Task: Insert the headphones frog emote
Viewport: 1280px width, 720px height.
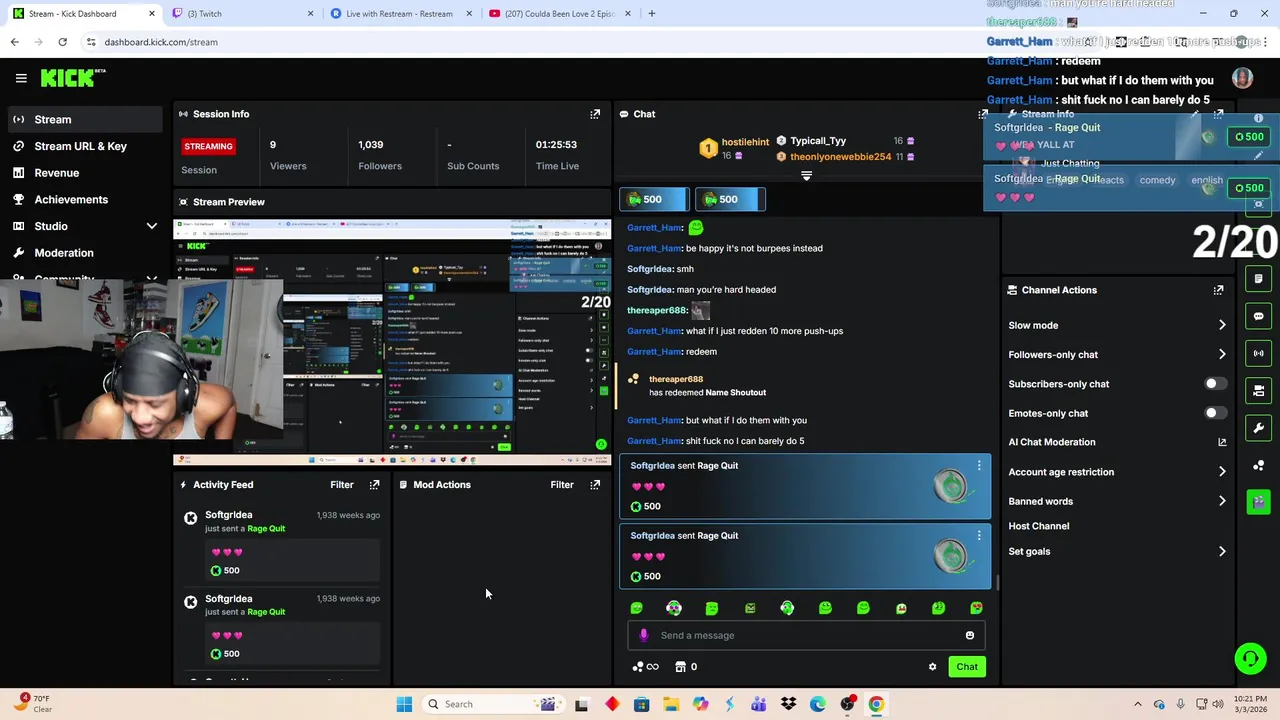Action: pyautogui.click(x=787, y=608)
